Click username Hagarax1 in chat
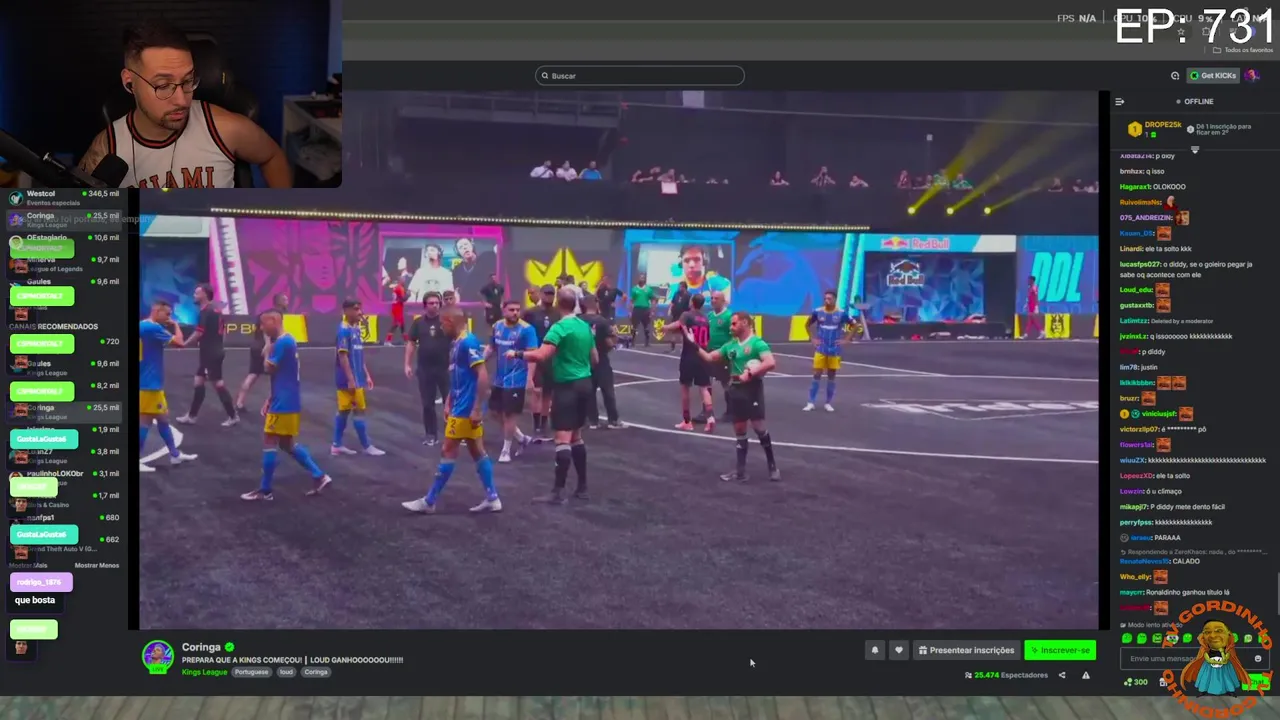 1135,187
